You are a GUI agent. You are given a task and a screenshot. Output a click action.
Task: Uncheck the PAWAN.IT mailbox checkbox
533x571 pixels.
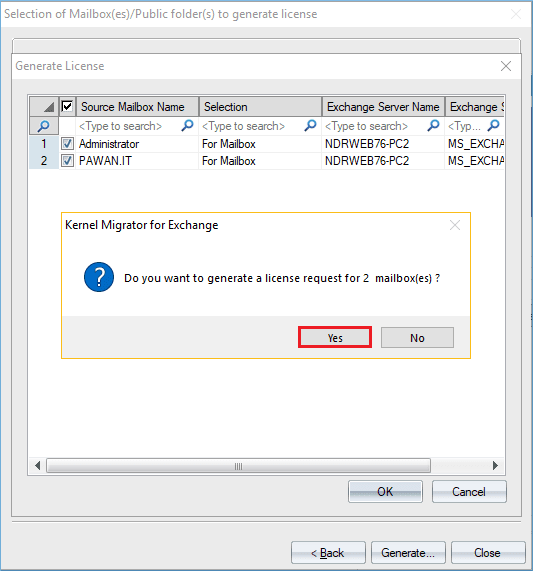[67, 160]
